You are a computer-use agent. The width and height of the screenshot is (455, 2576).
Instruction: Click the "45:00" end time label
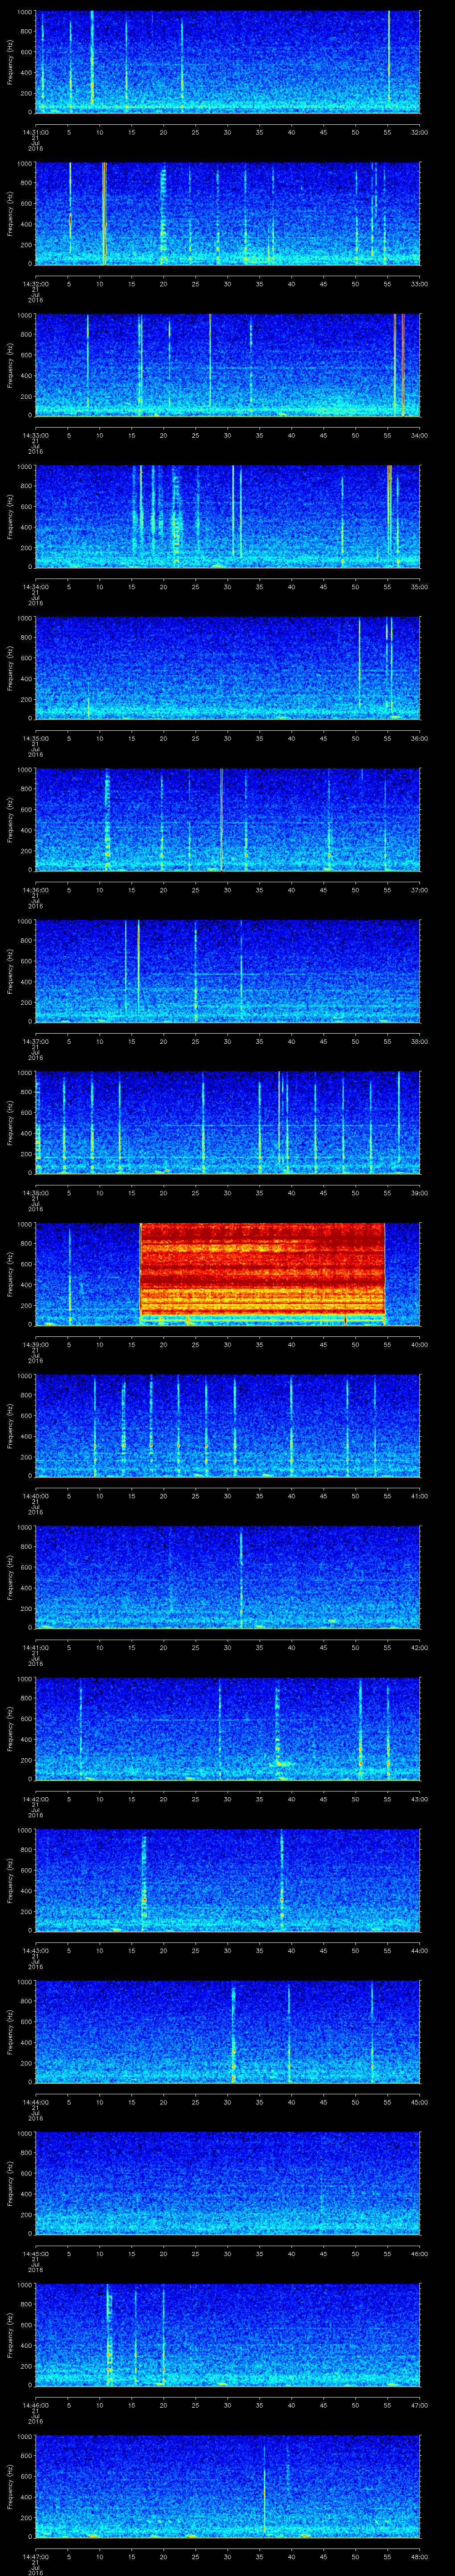tap(419, 2102)
